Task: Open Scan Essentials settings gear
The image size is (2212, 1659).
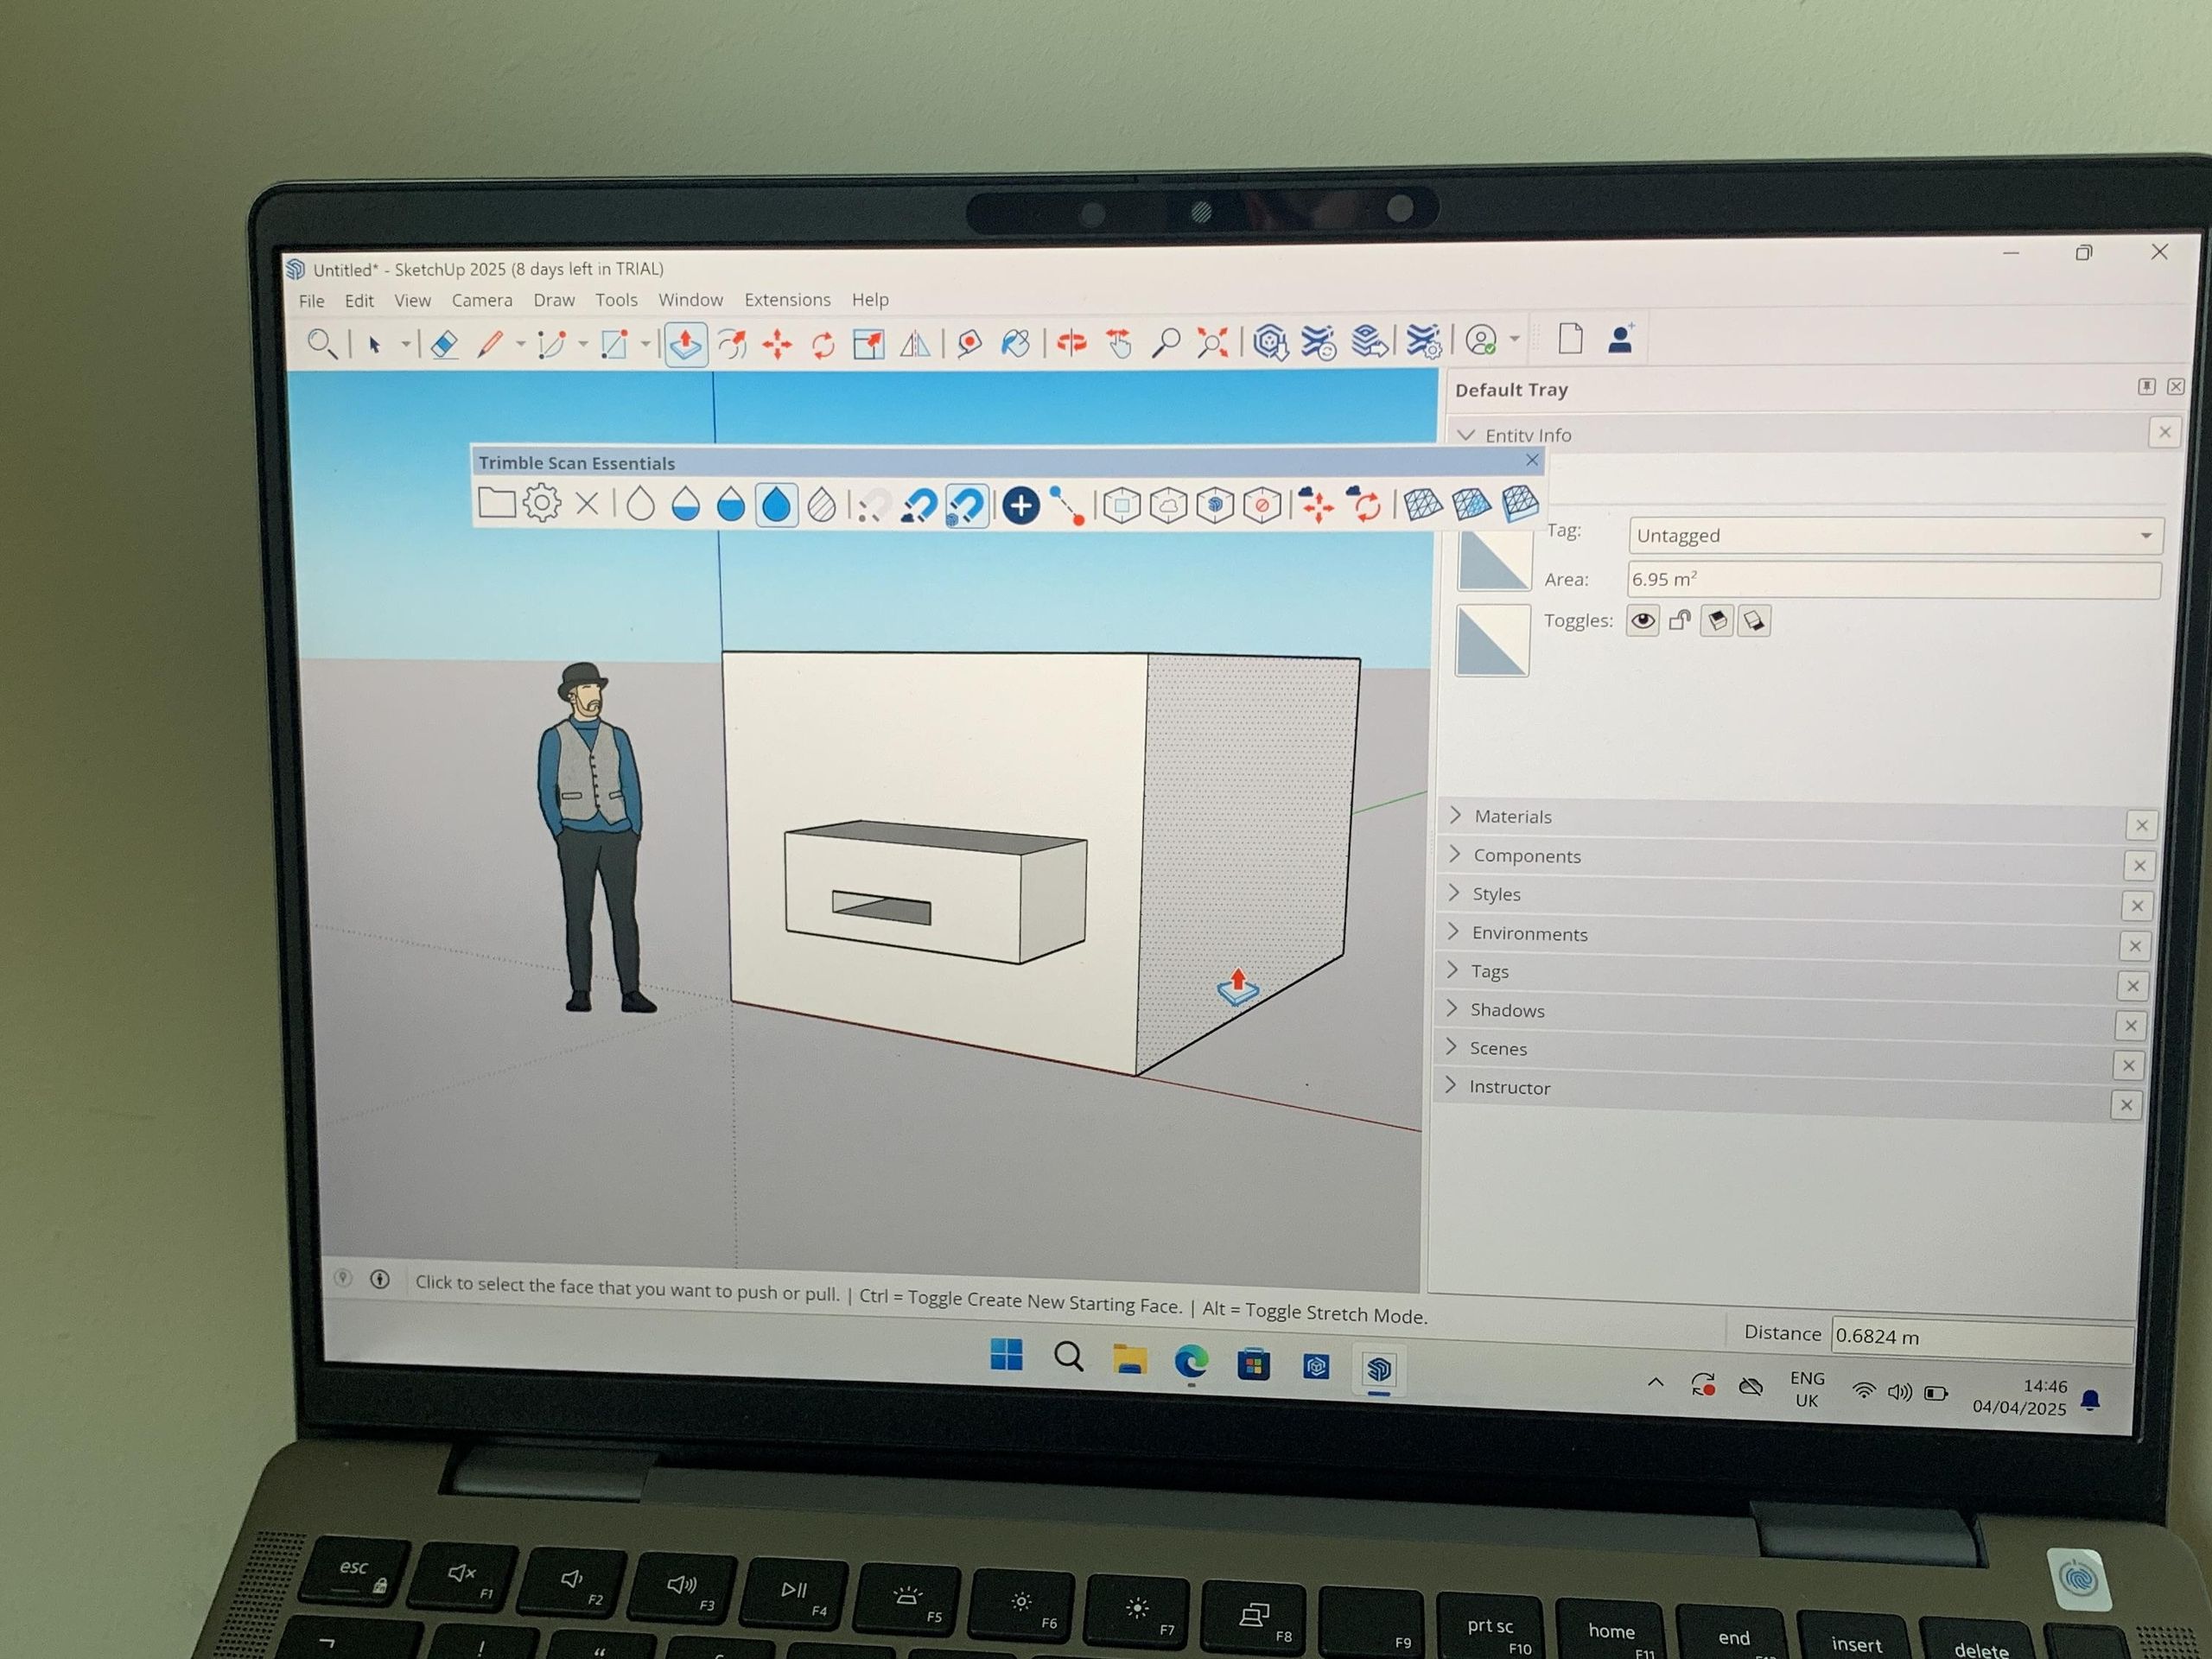Action: pyautogui.click(x=542, y=503)
